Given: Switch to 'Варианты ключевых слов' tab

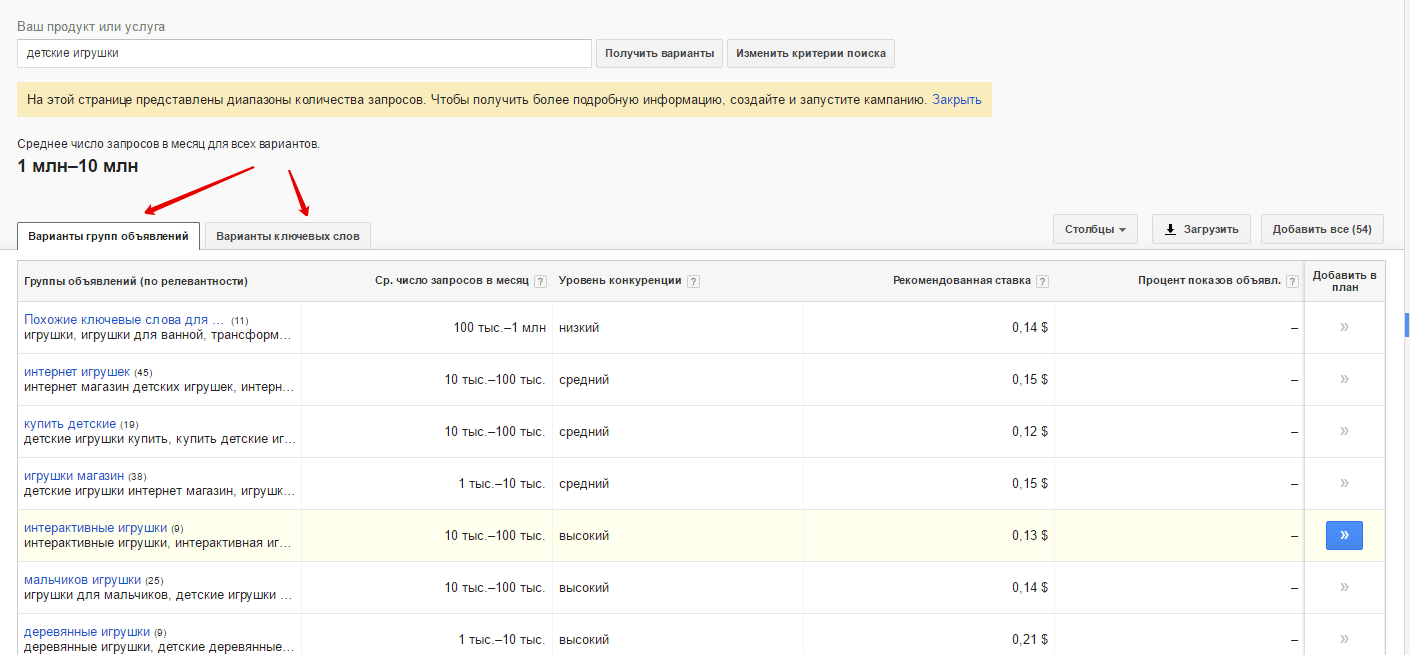Looking at the screenshot, I should 288,236.
